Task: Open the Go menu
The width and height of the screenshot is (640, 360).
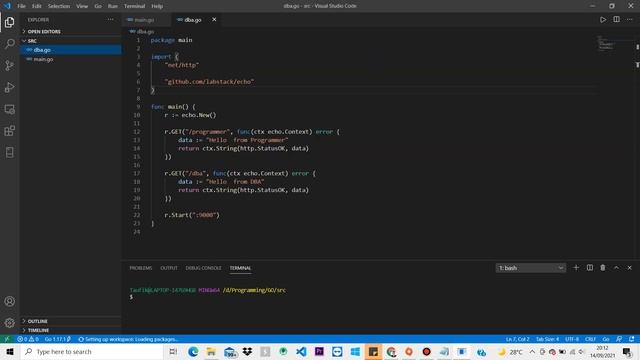Action: [98, 6]
